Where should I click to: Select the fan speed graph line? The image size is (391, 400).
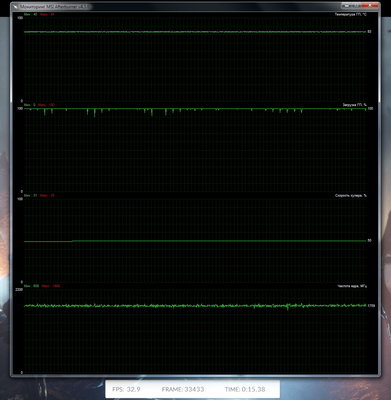195,241
